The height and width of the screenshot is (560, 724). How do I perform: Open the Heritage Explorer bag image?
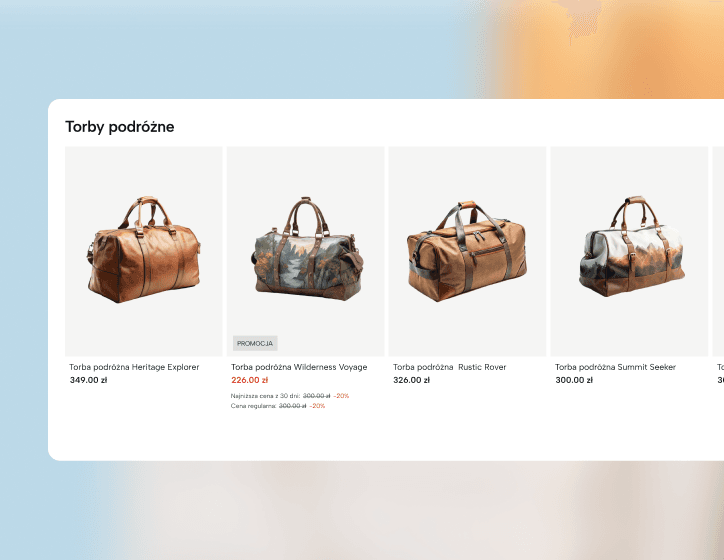pos(144,251)
